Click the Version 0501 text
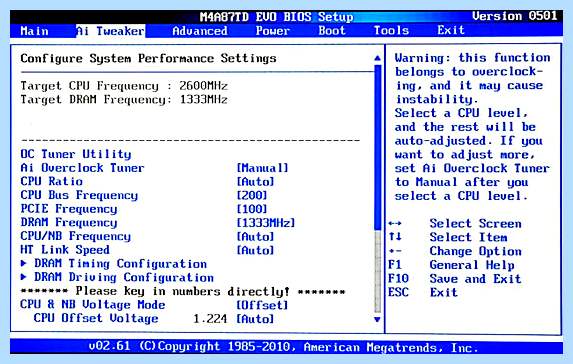 pos(514,16)
